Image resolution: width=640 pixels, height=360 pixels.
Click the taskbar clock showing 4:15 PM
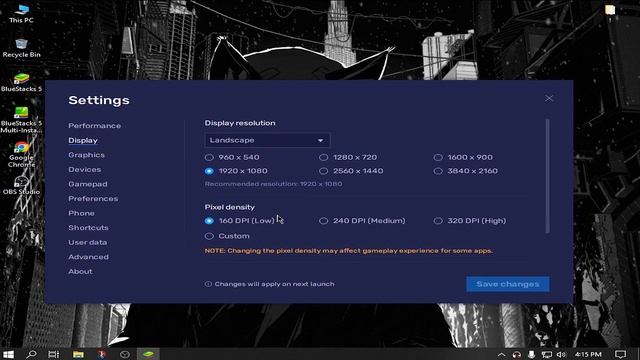point(588,354)
